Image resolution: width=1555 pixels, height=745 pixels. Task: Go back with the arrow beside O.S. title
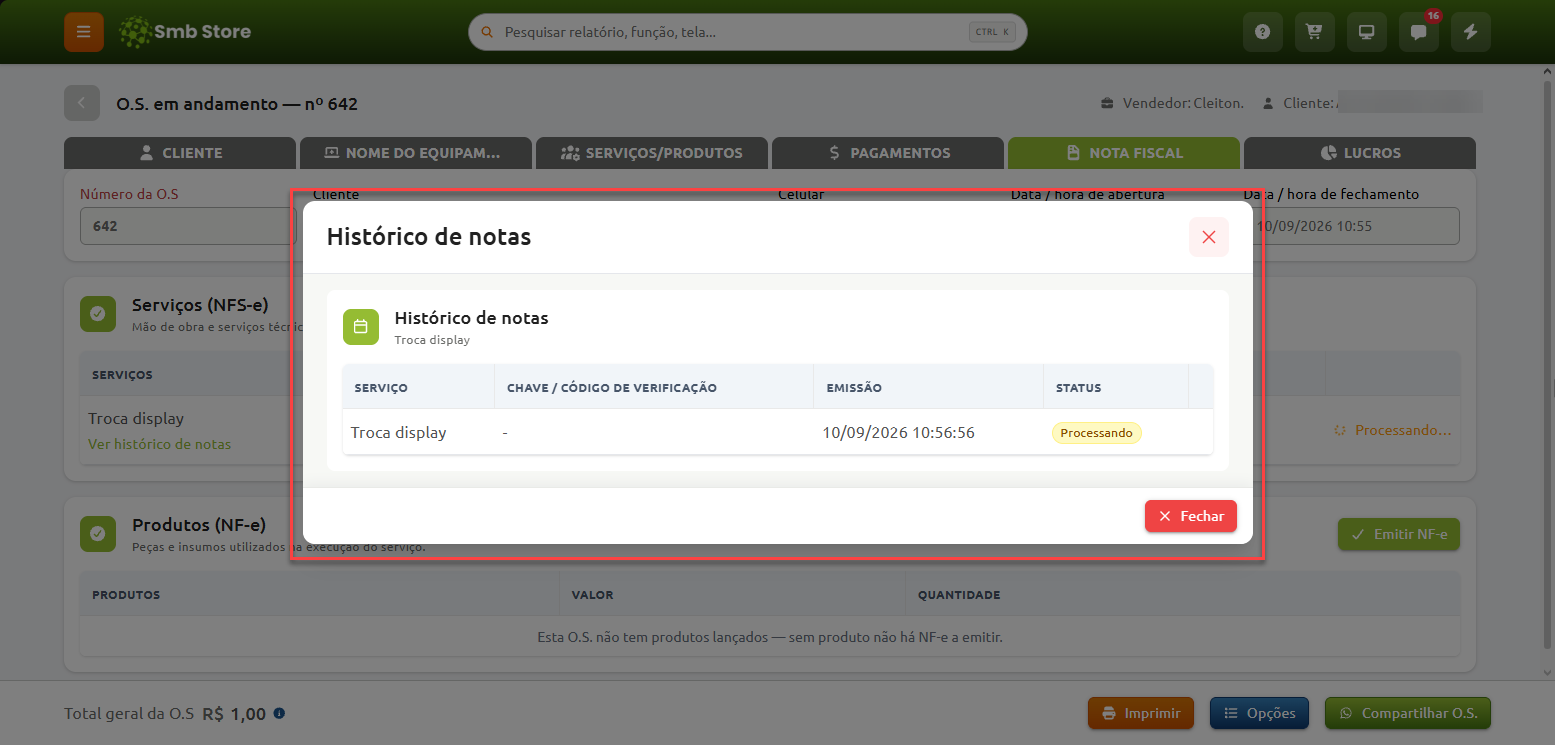pyautogui.click(x=82, y=103)
